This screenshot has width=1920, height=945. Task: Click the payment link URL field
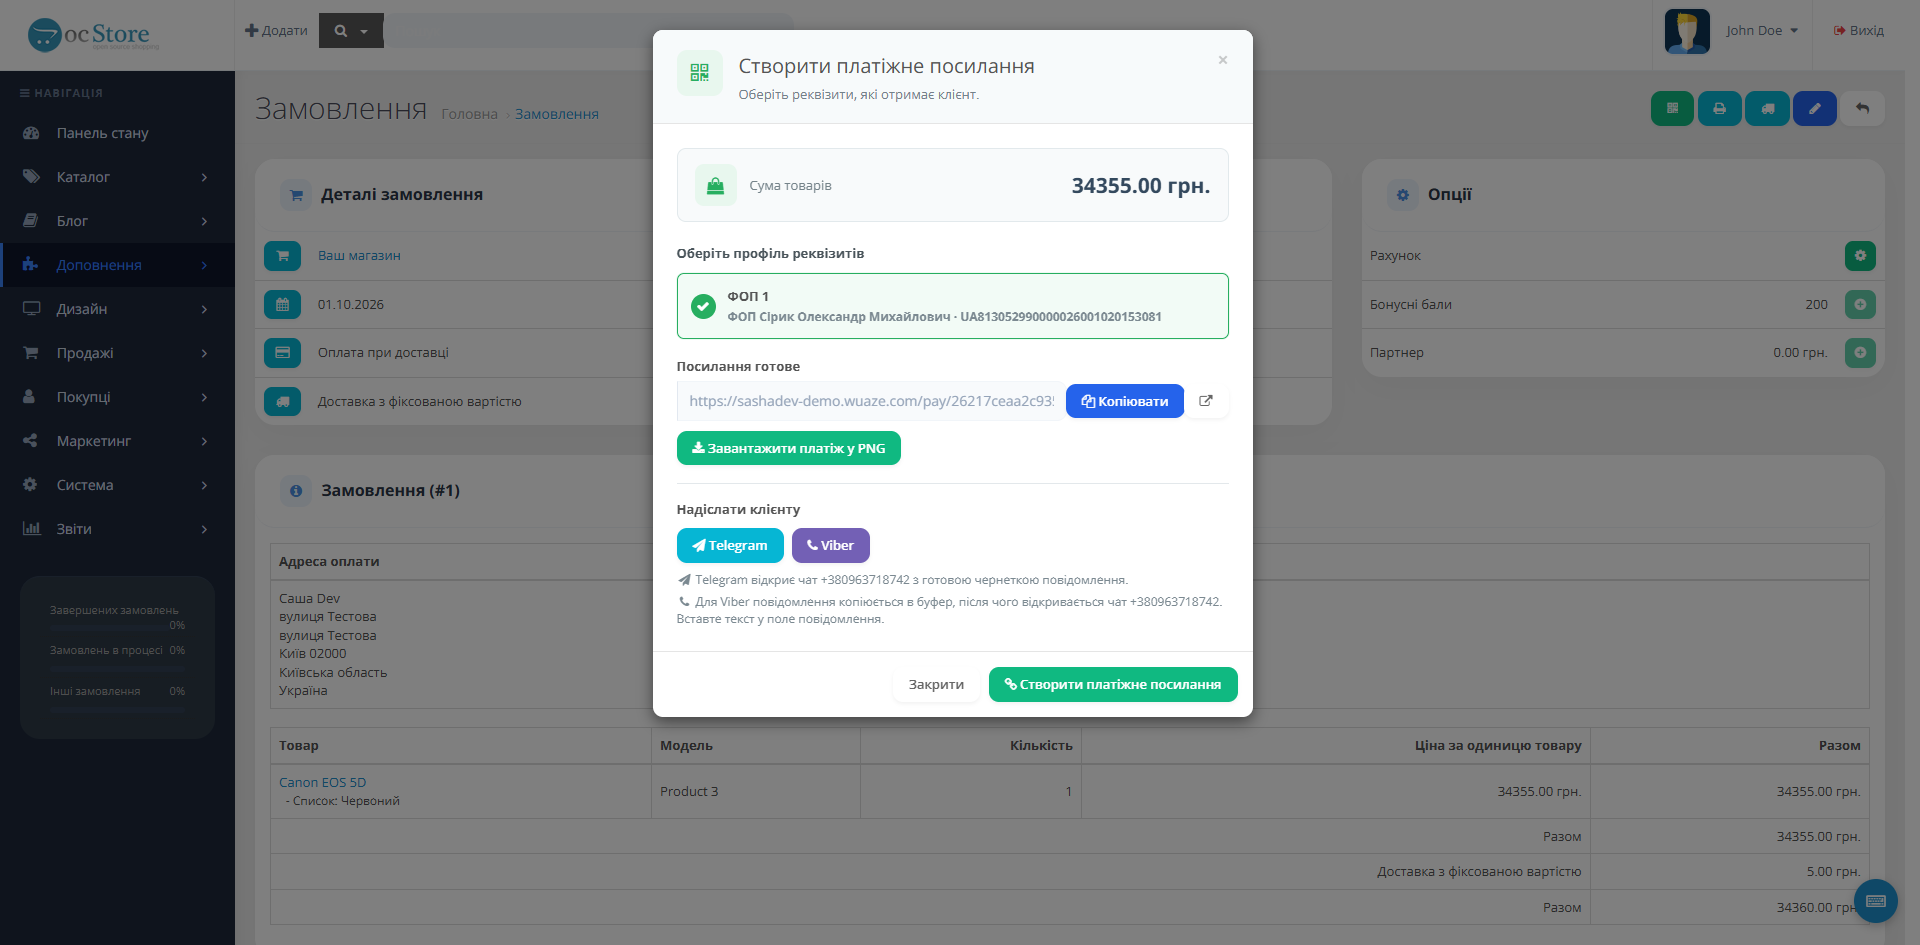tap(869, 401)
